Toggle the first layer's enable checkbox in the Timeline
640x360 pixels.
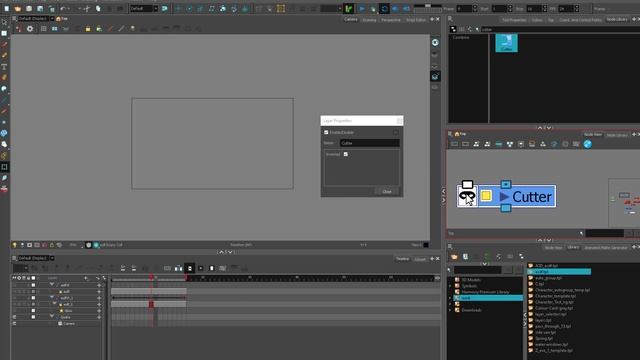click(x=33, y=285)
